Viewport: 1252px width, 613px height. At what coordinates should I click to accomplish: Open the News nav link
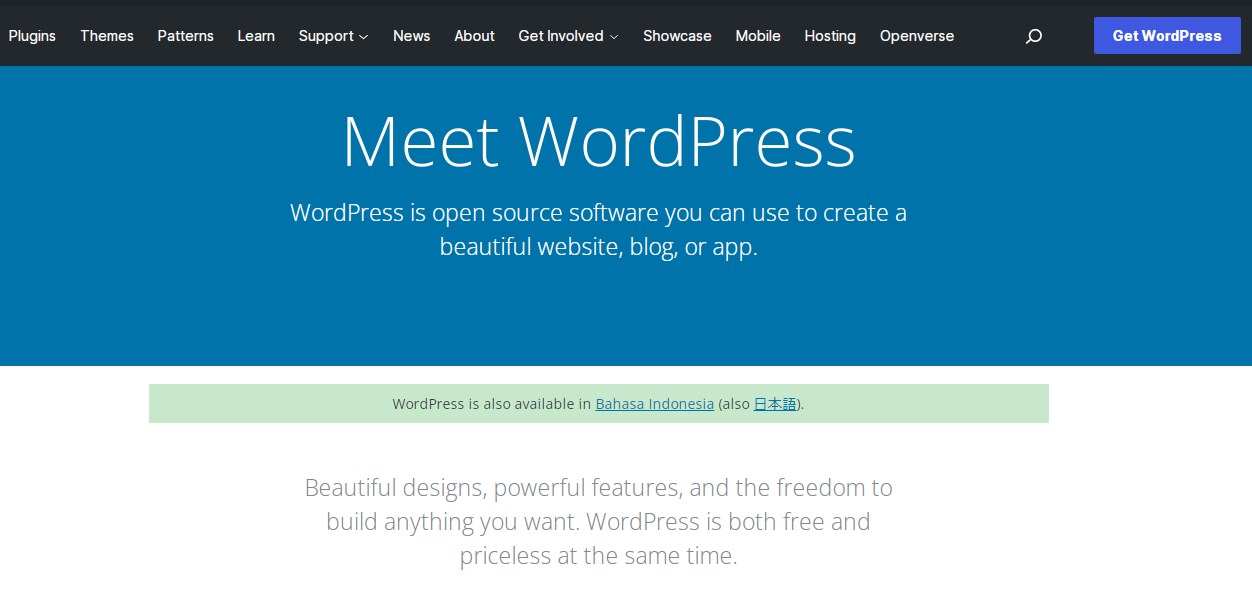point(411,36)
